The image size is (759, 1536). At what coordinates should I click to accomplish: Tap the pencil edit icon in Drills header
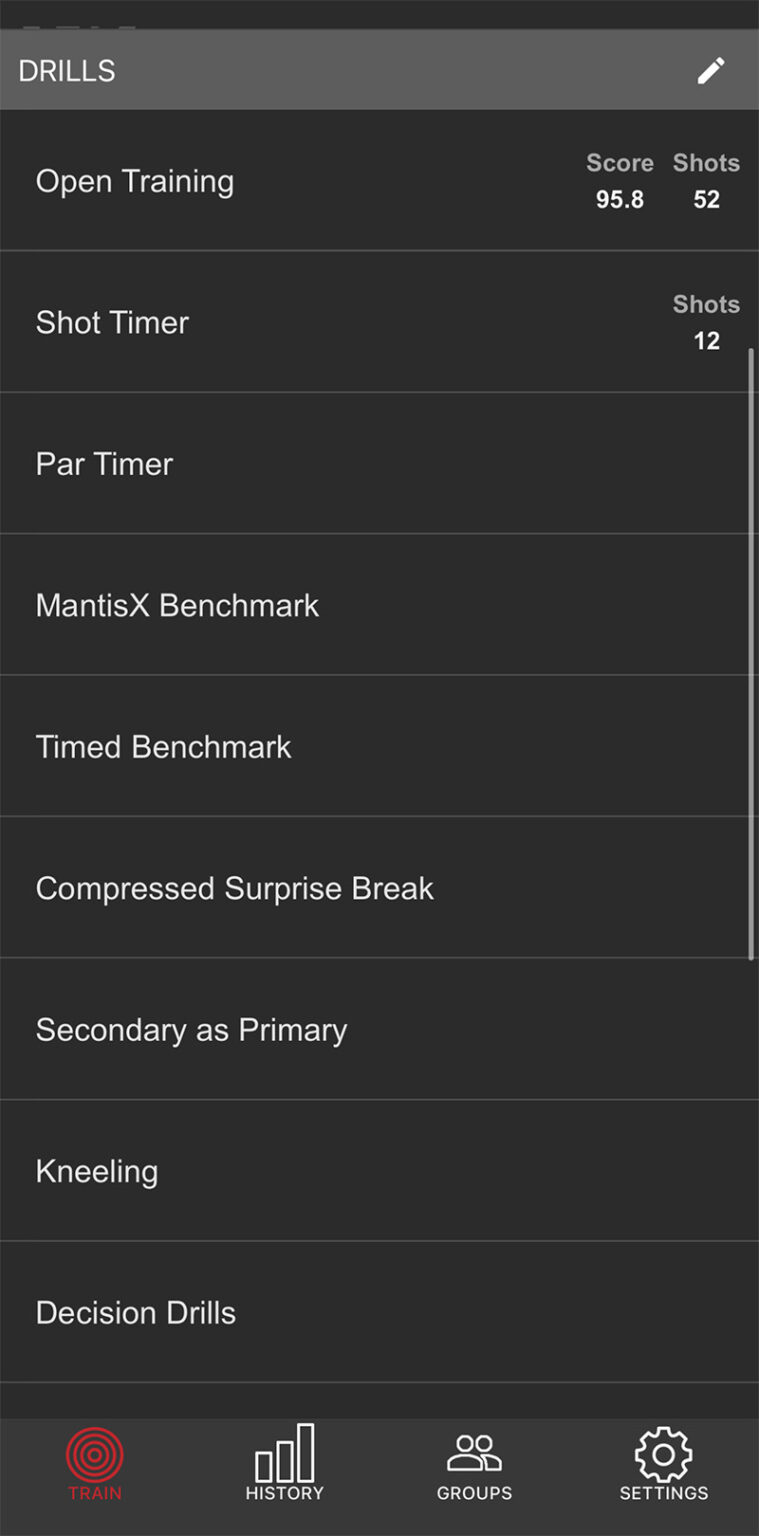point(710,70)
